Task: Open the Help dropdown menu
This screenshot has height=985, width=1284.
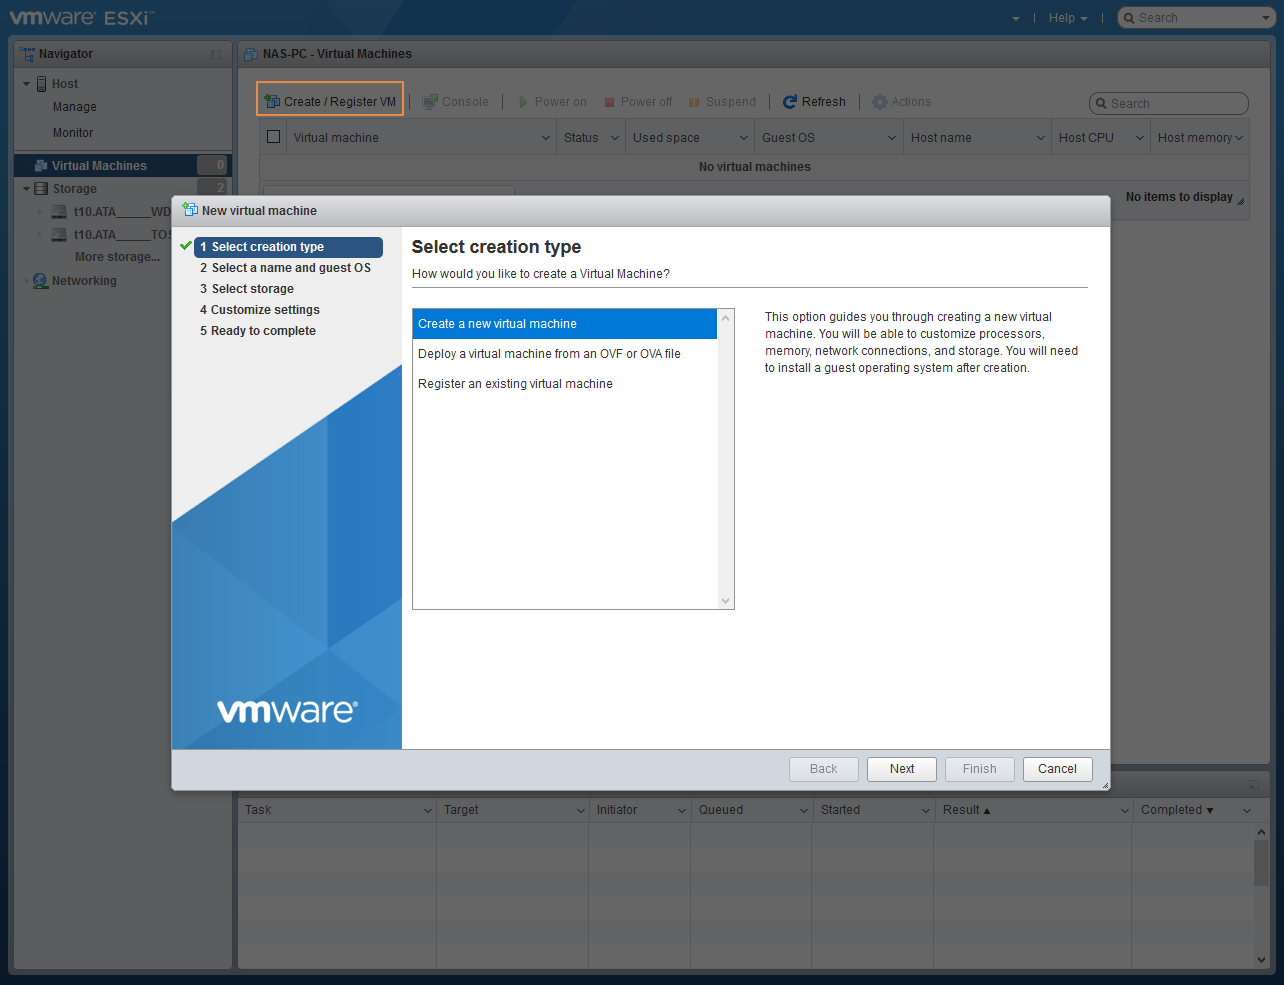Action: 1068,18
